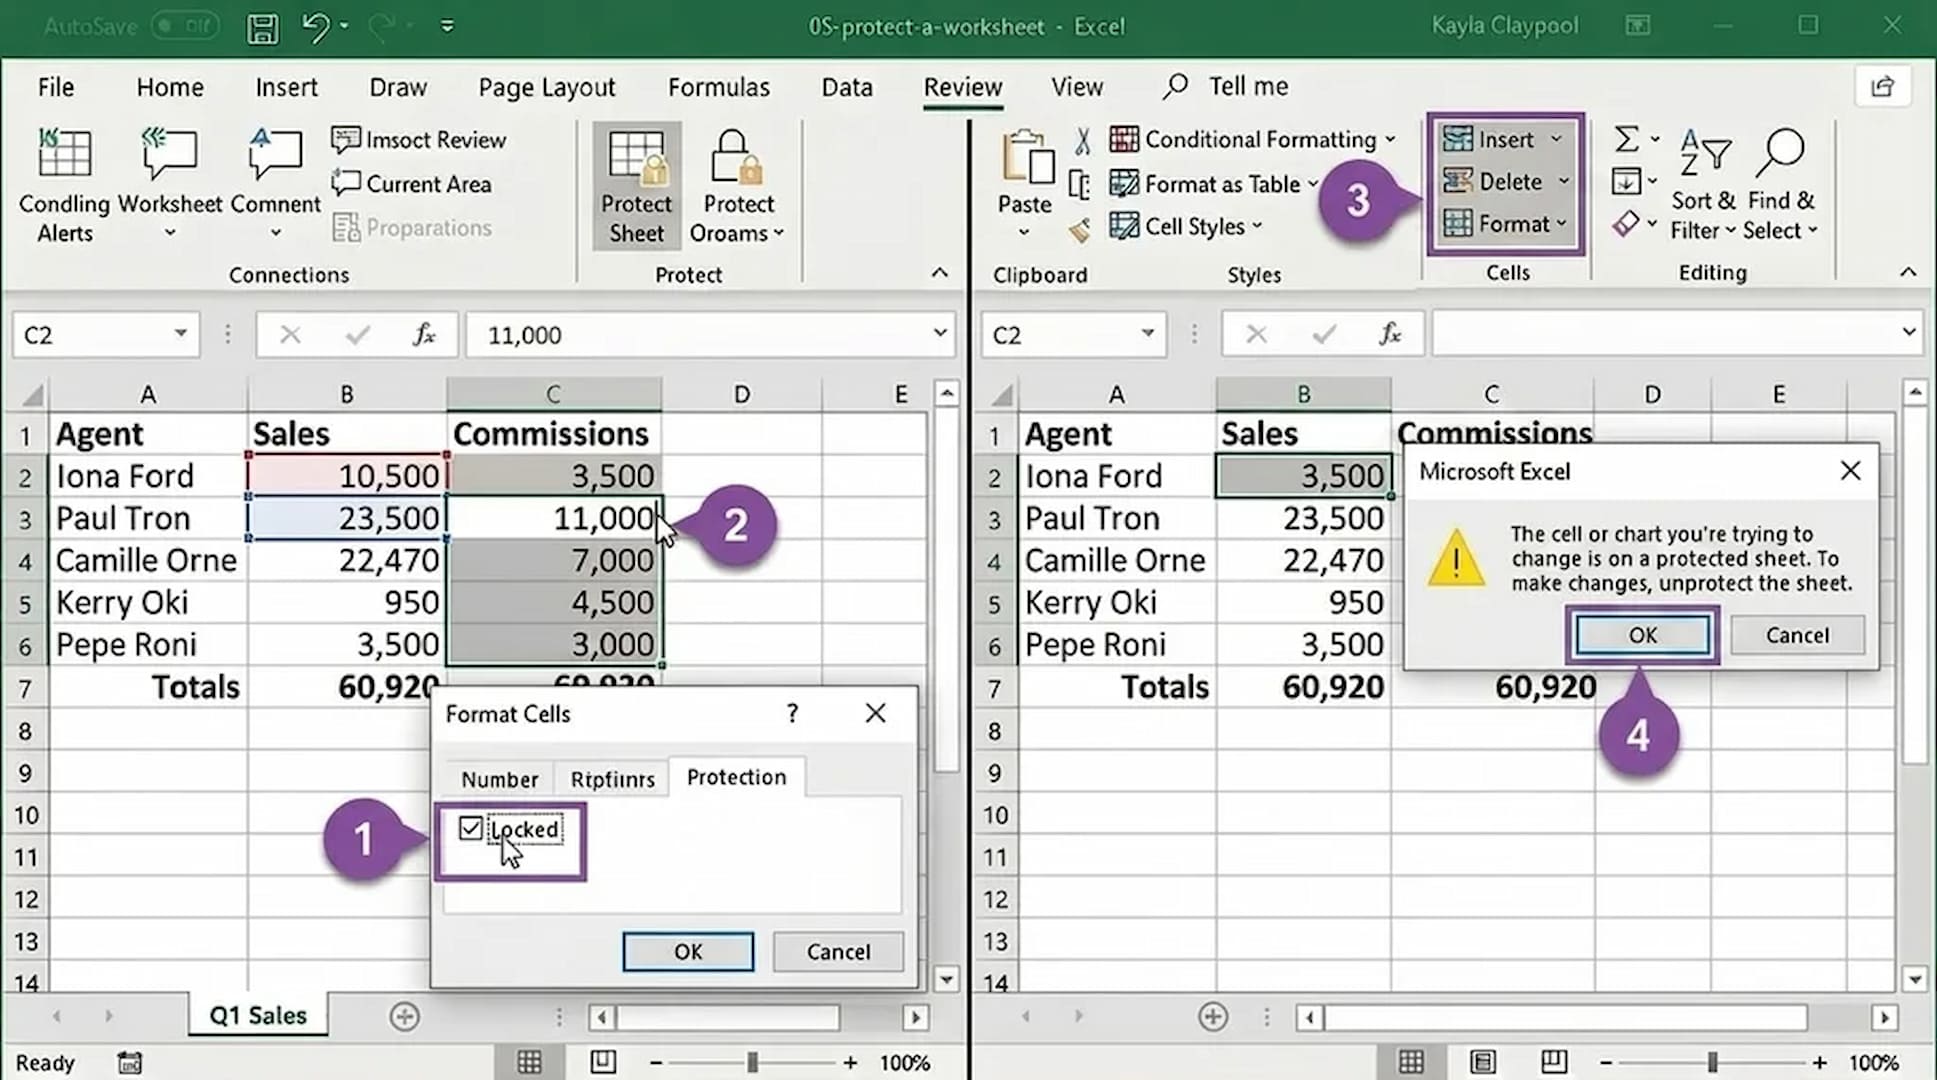Image resolution: width=1937 pixels, height=1080 pixels.
Task: Open the Delete cells dropdown
Action: point(1506,181)
